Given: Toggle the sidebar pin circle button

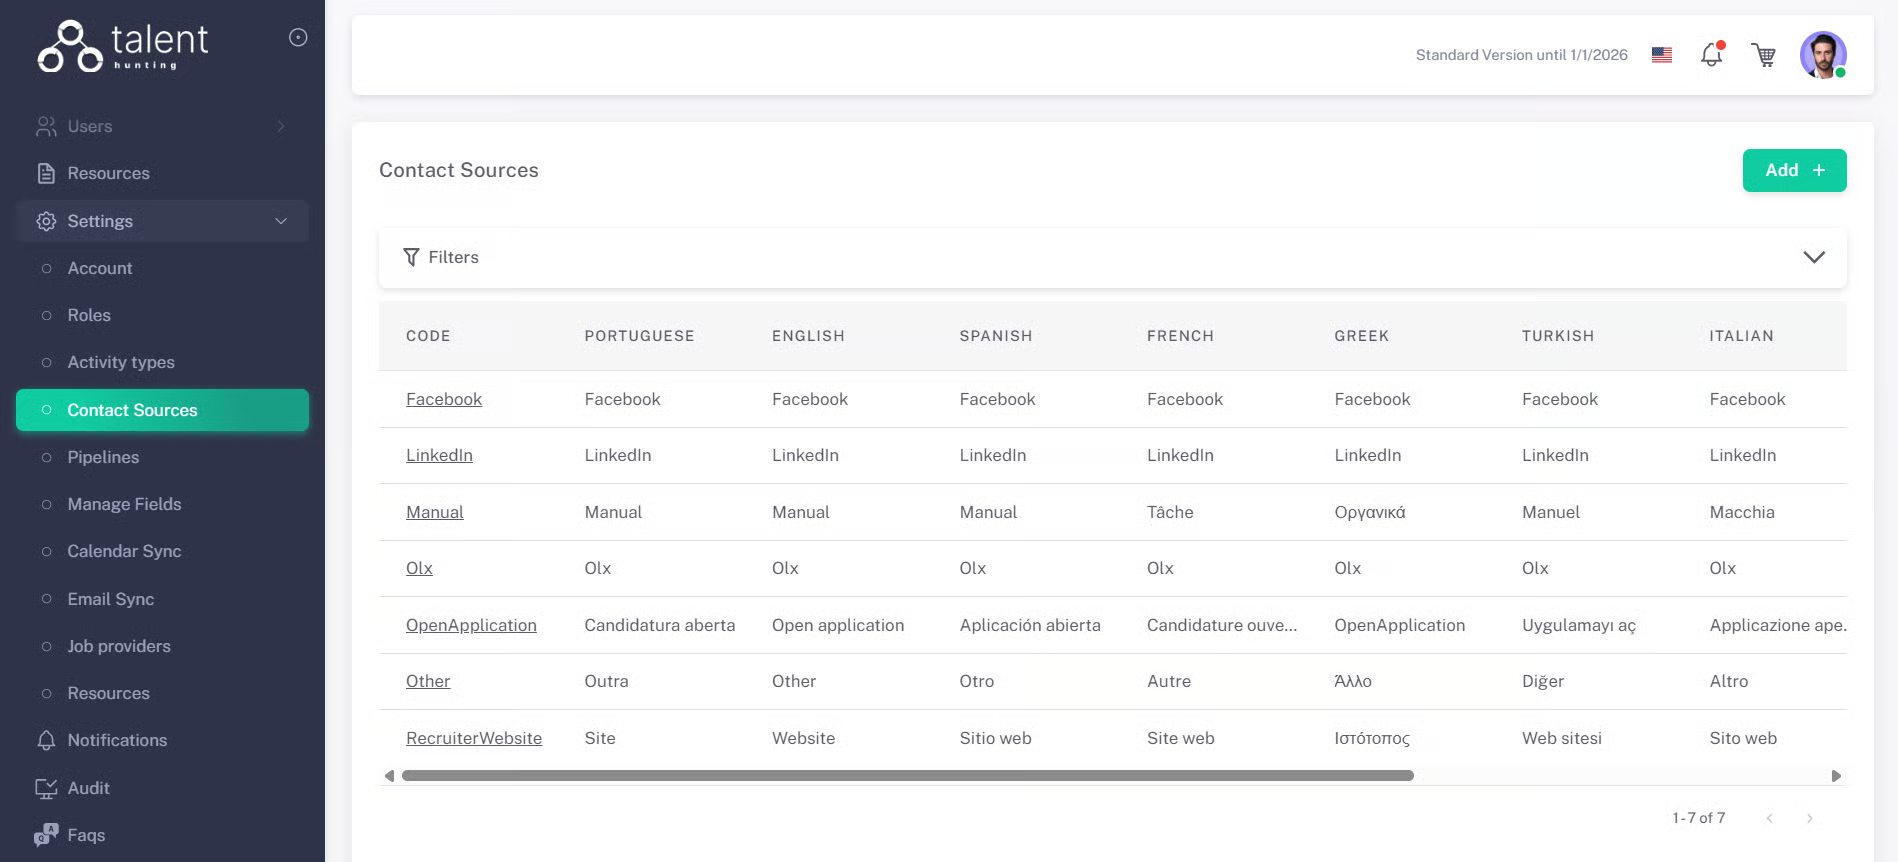Looking at the screenshot, I should pyautogui.click(x=298, y=38).
